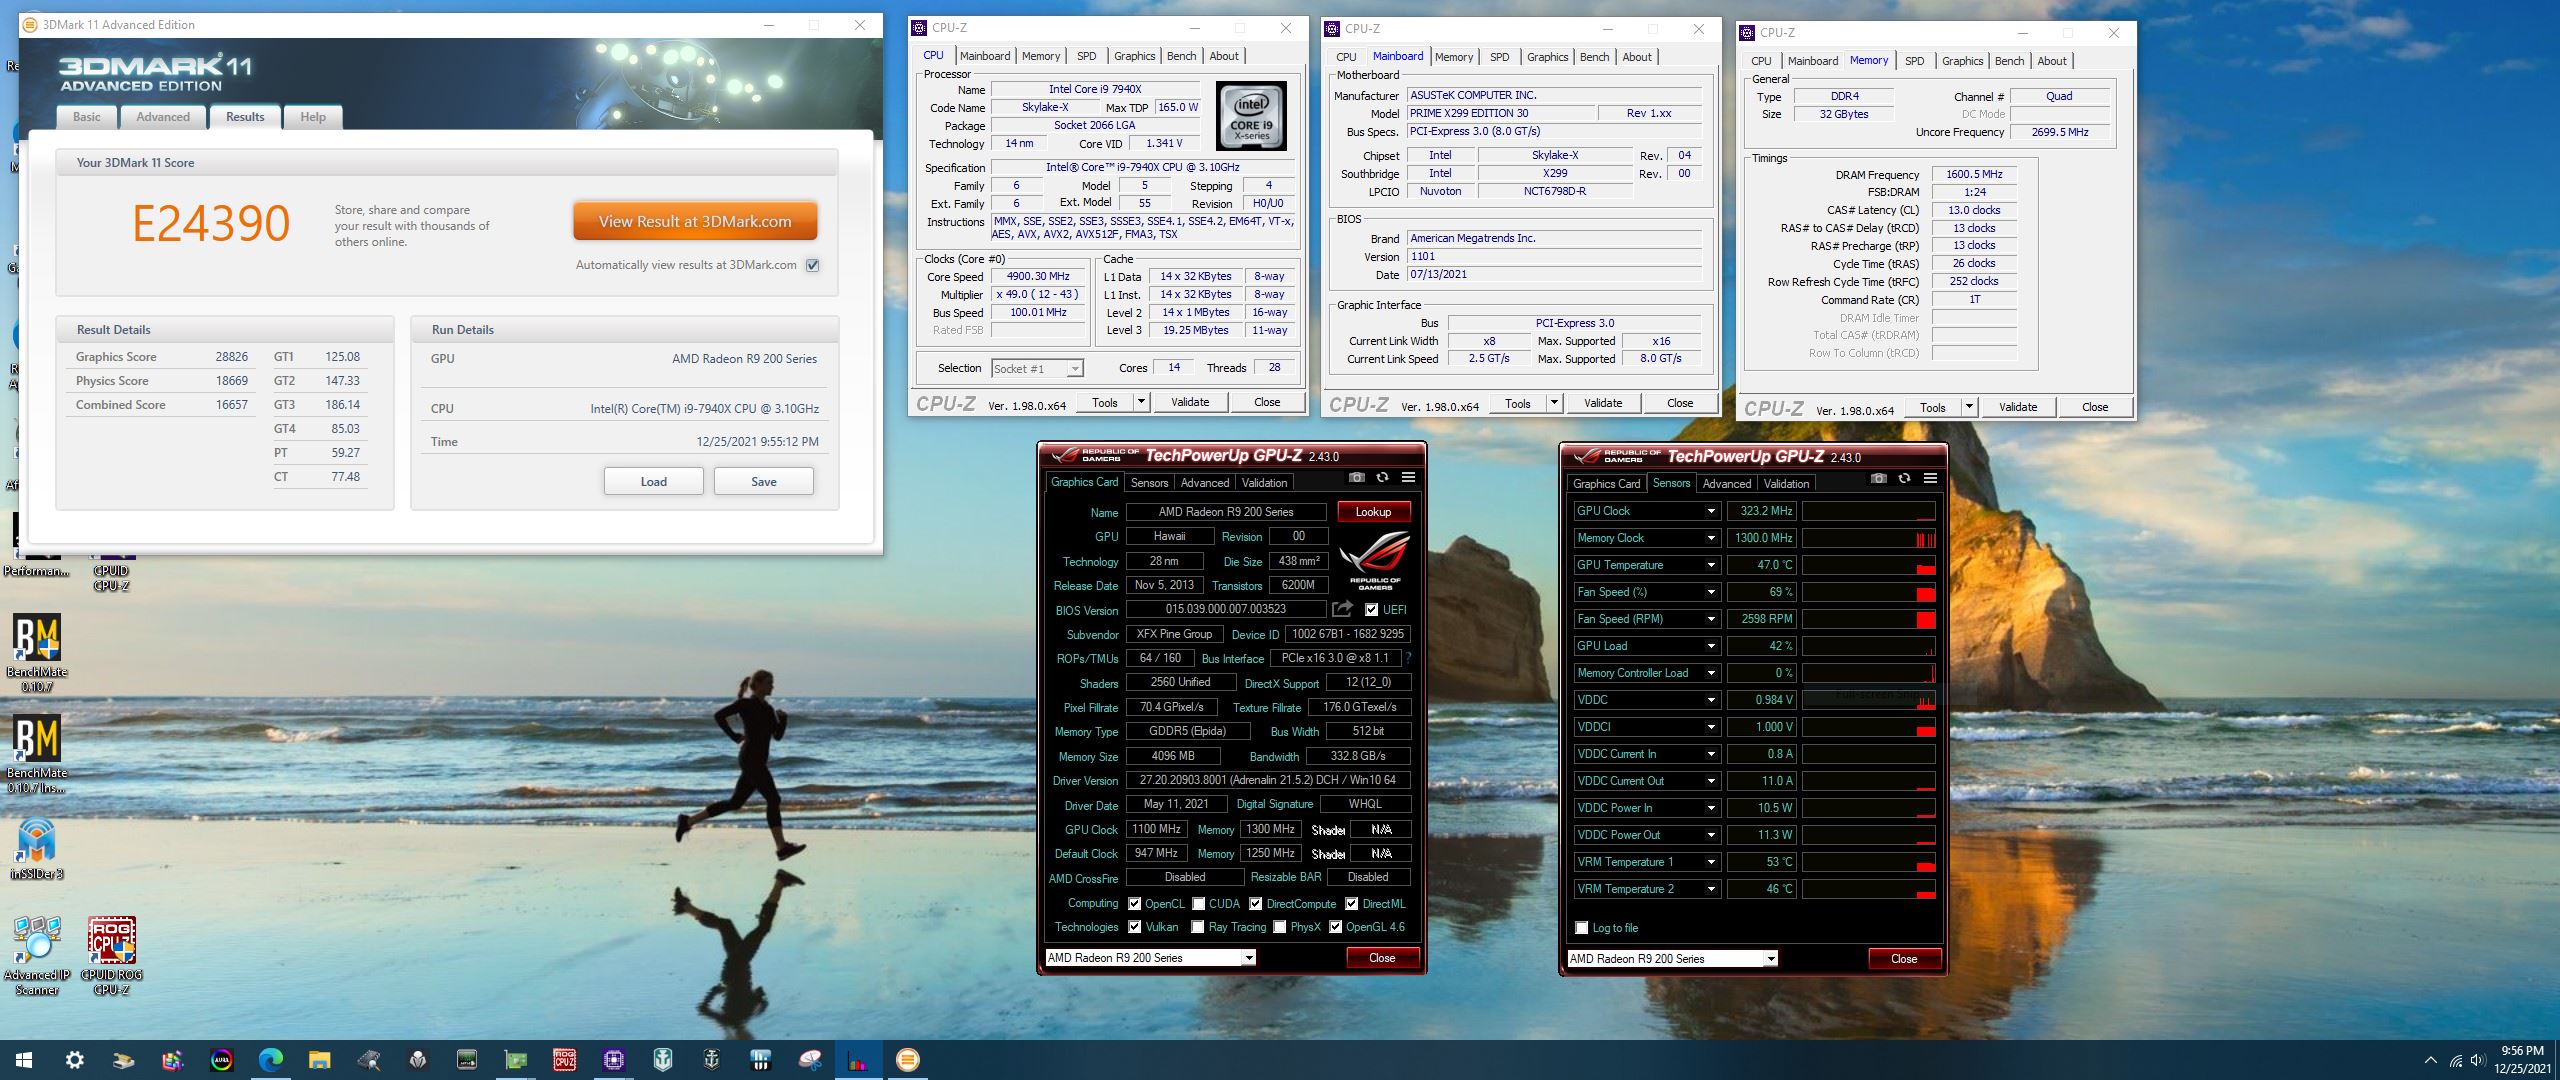Click the Intel Core i9 logo in CPU-Z
Screen dimensions: 2560x1080
(x=1251, y=116)
